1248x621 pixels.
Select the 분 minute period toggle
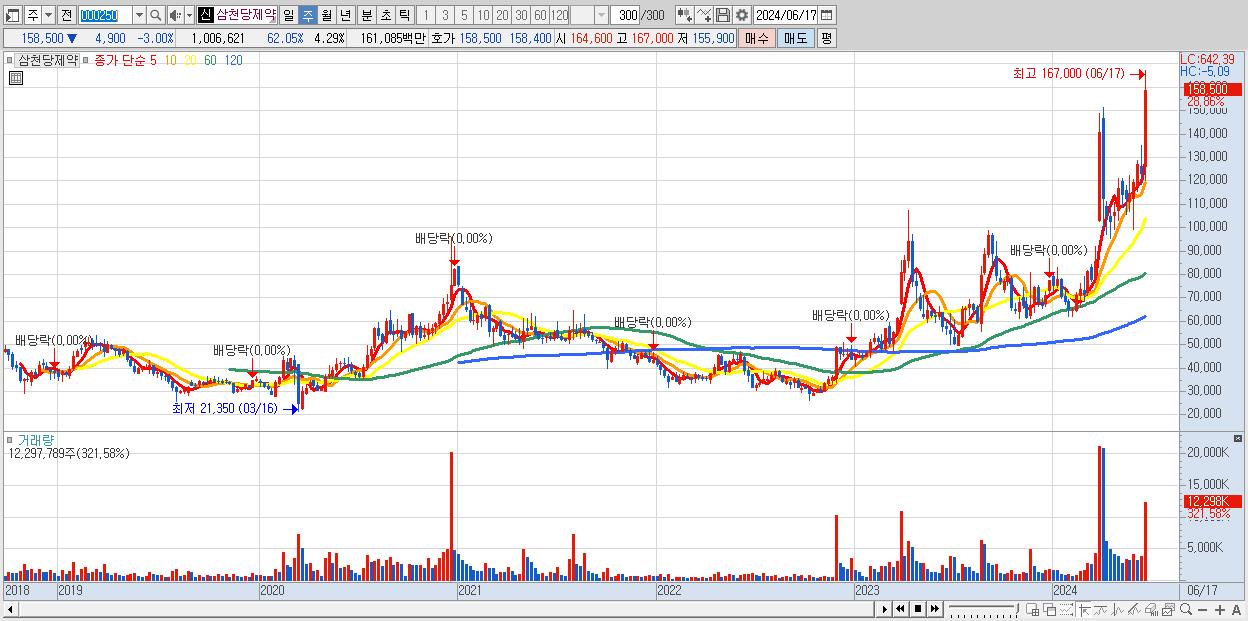pos(366,16)
